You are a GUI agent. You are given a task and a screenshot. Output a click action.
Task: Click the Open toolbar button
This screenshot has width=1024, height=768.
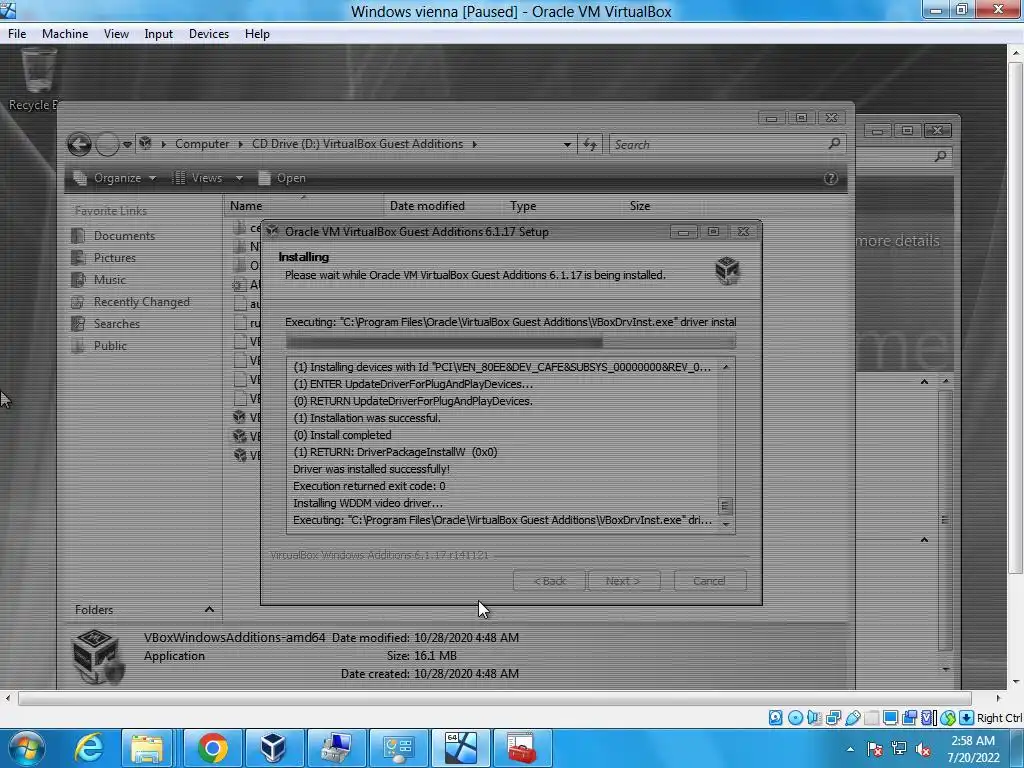point(282,178)
